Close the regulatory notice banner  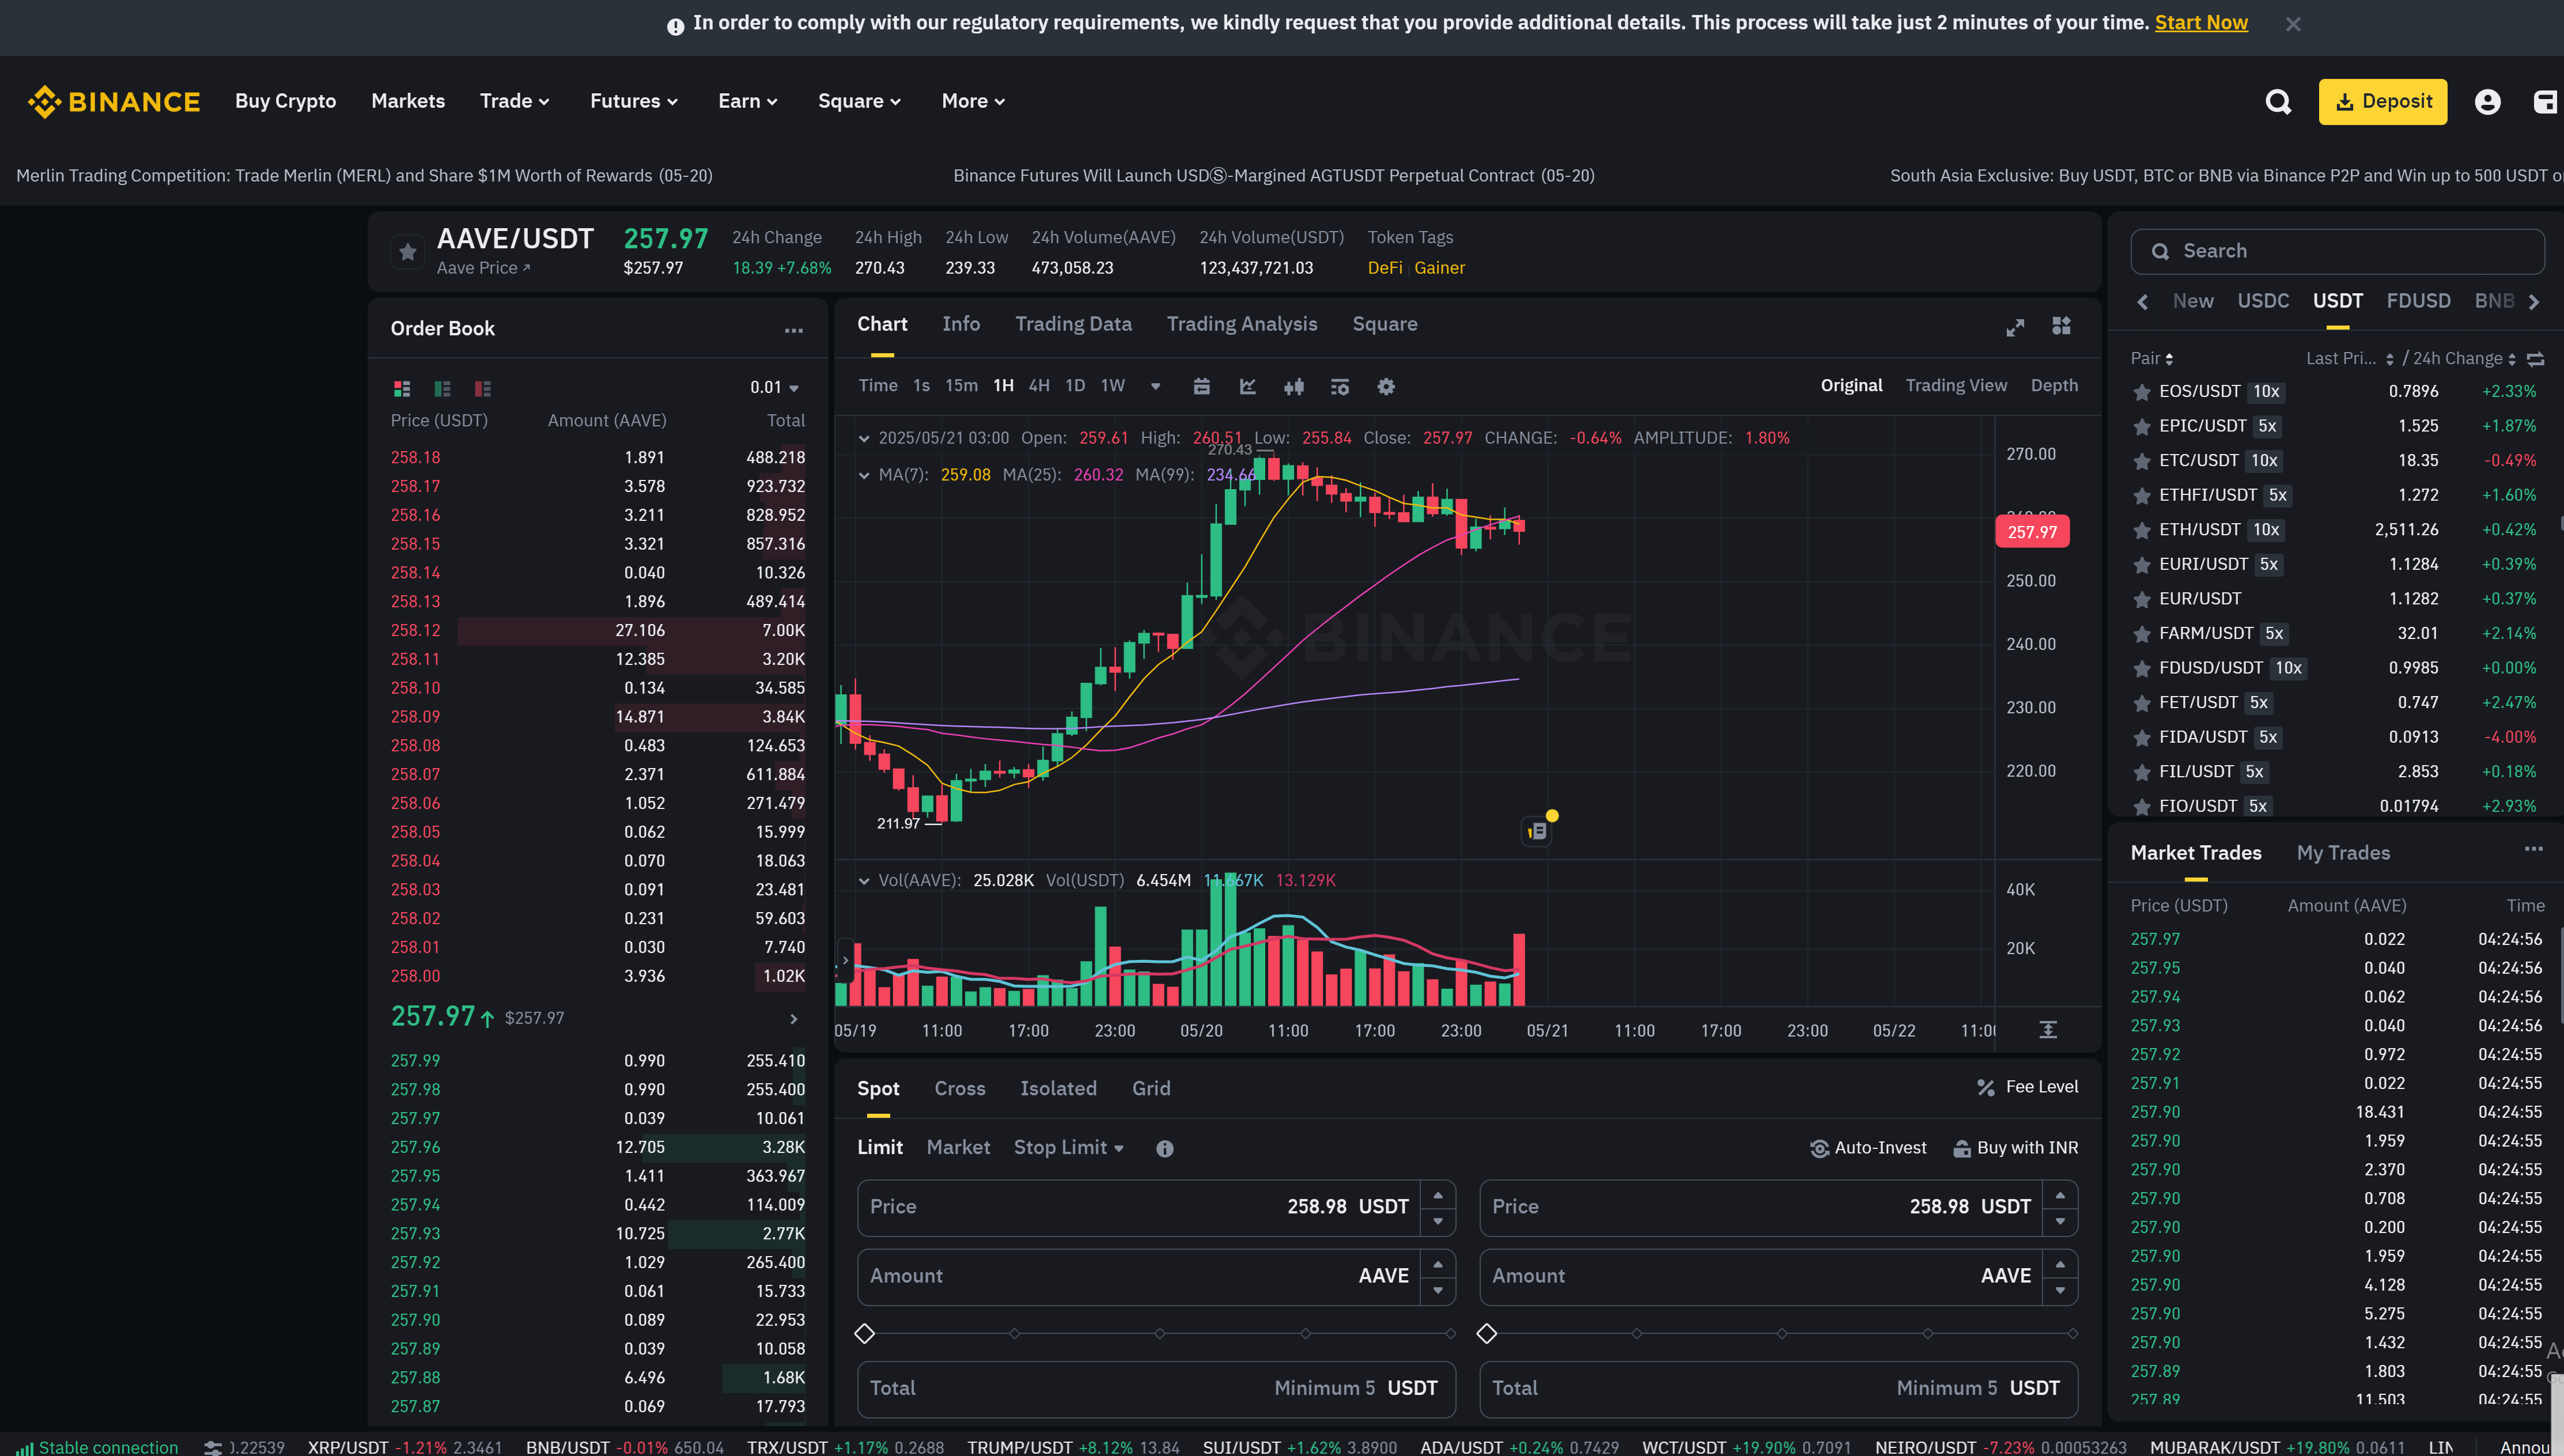pyautogui.click(x=2293, y=24)
